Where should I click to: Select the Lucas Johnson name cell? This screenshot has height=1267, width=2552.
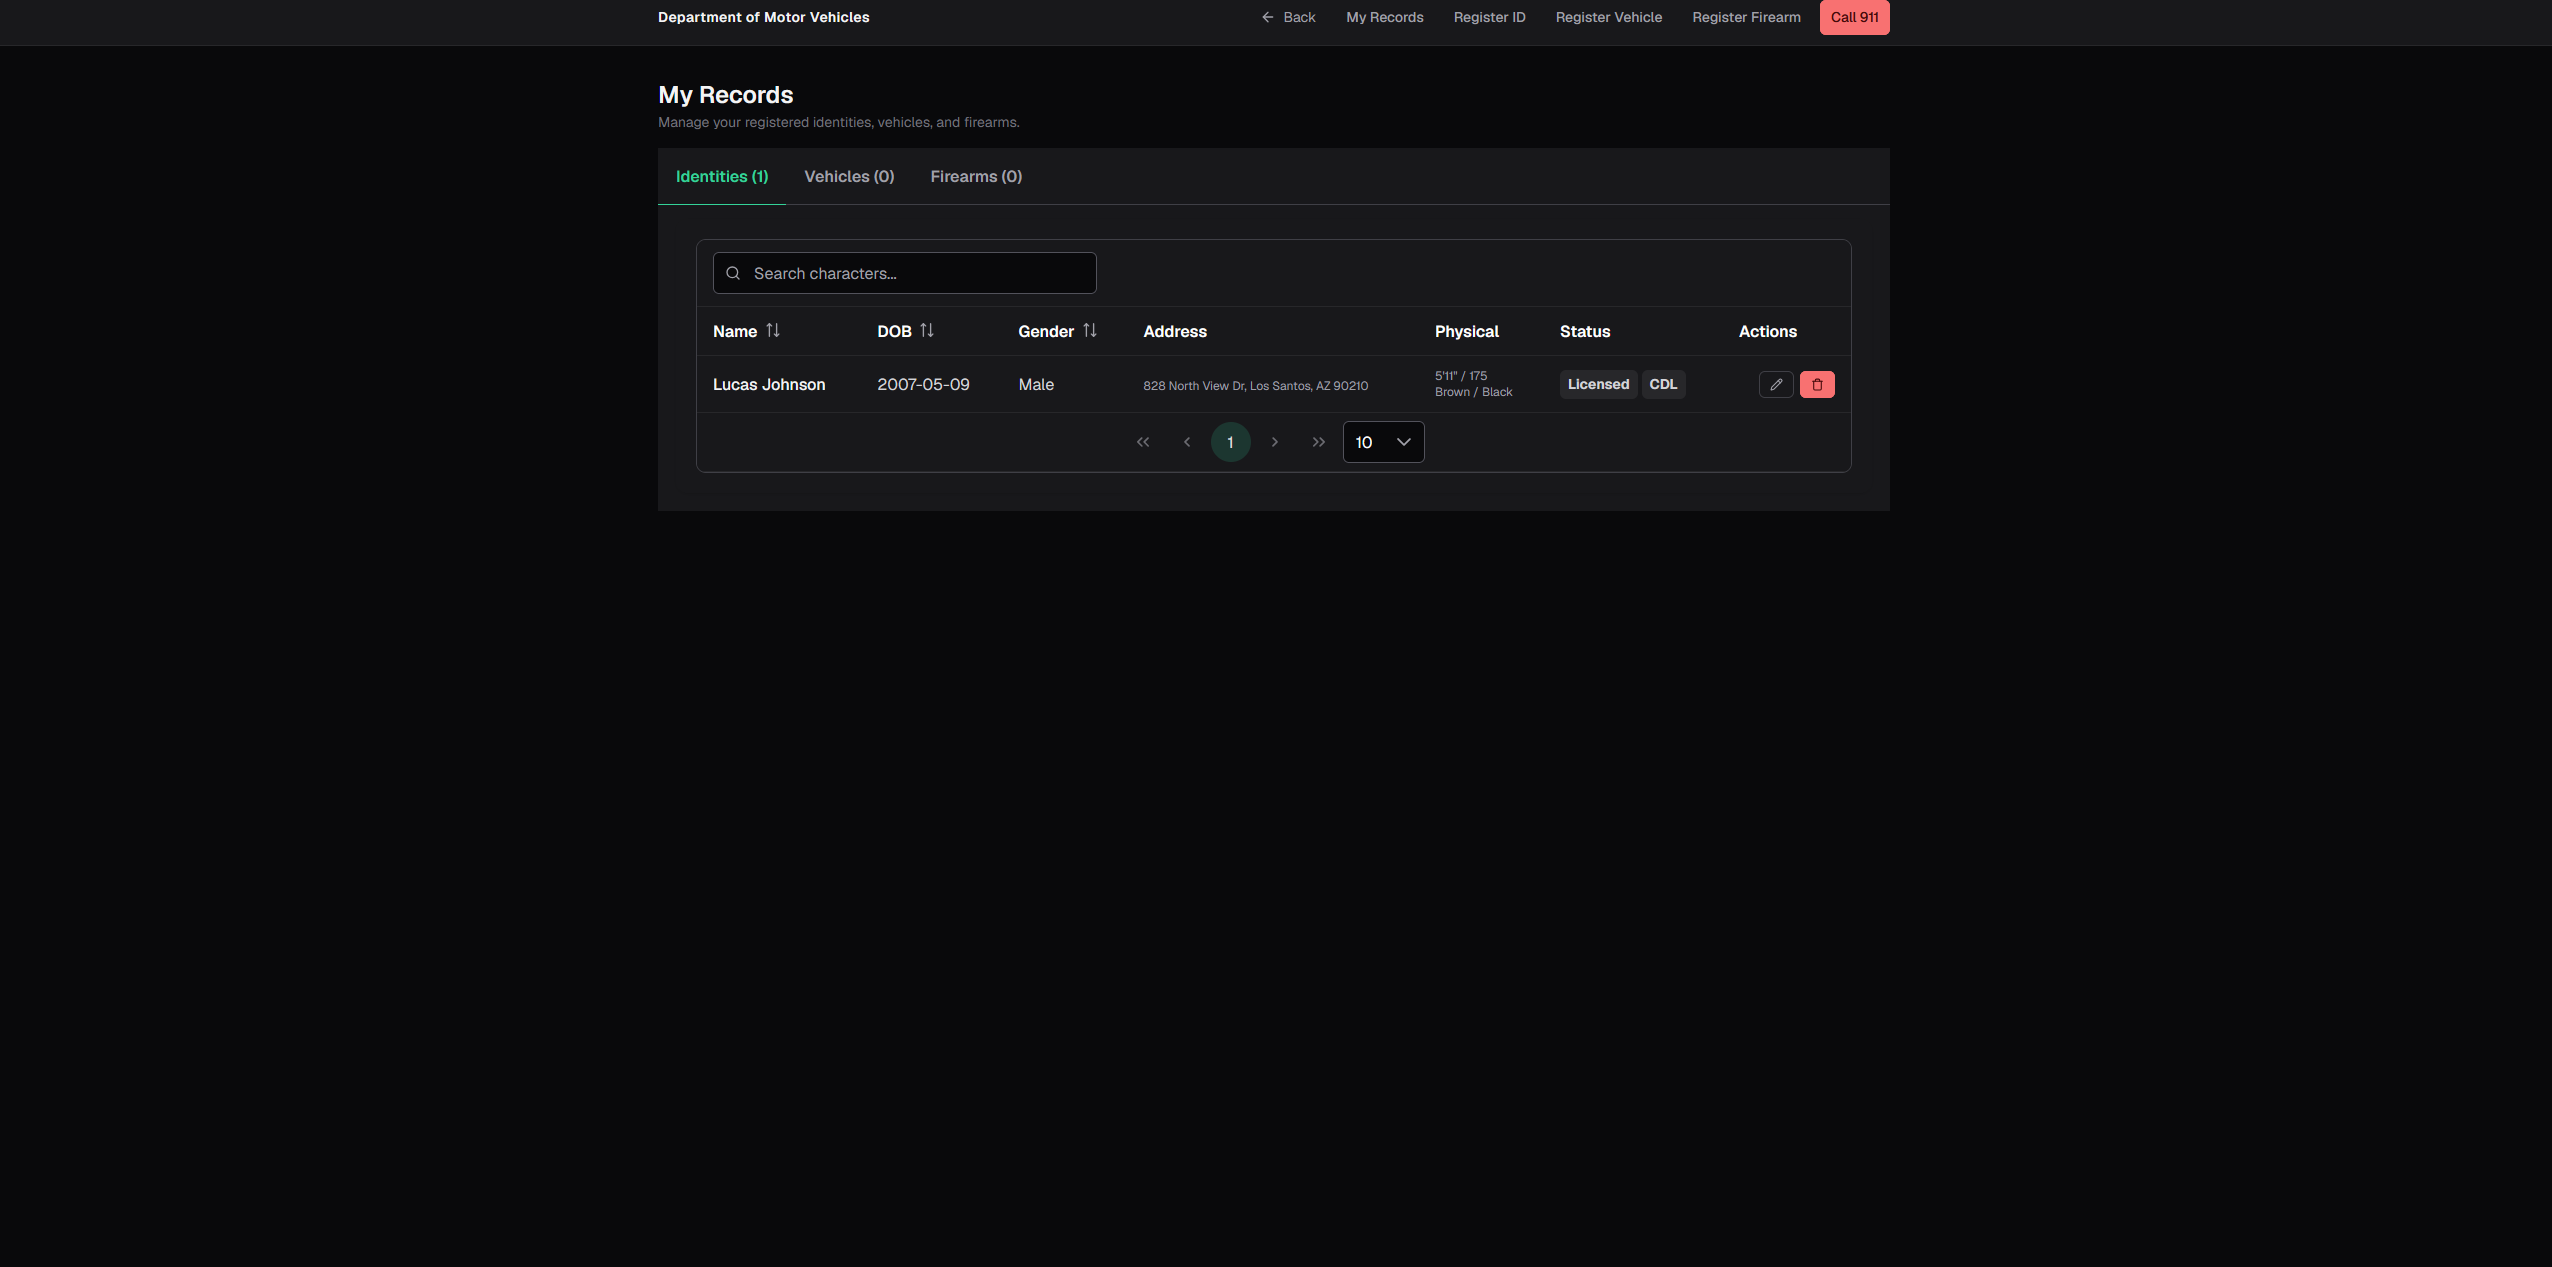769,384
